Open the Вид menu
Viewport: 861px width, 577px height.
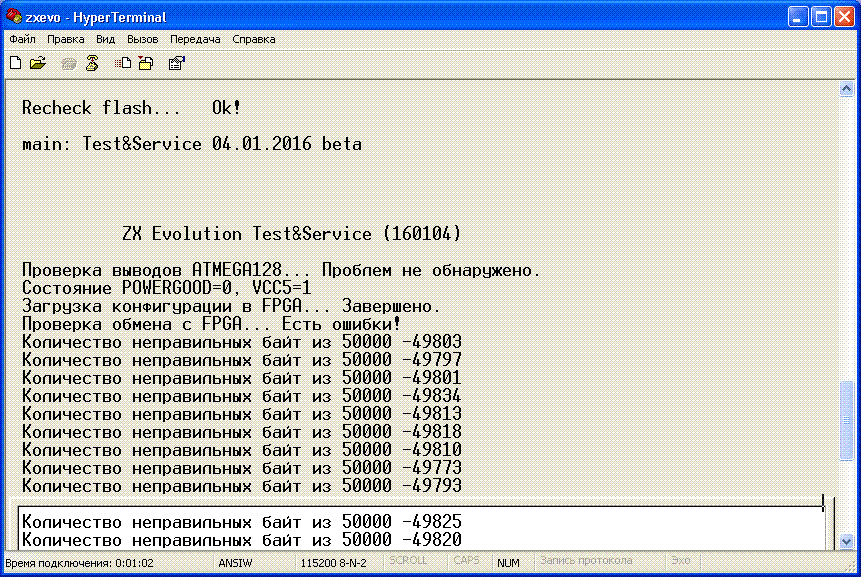[x=106, y=39]
